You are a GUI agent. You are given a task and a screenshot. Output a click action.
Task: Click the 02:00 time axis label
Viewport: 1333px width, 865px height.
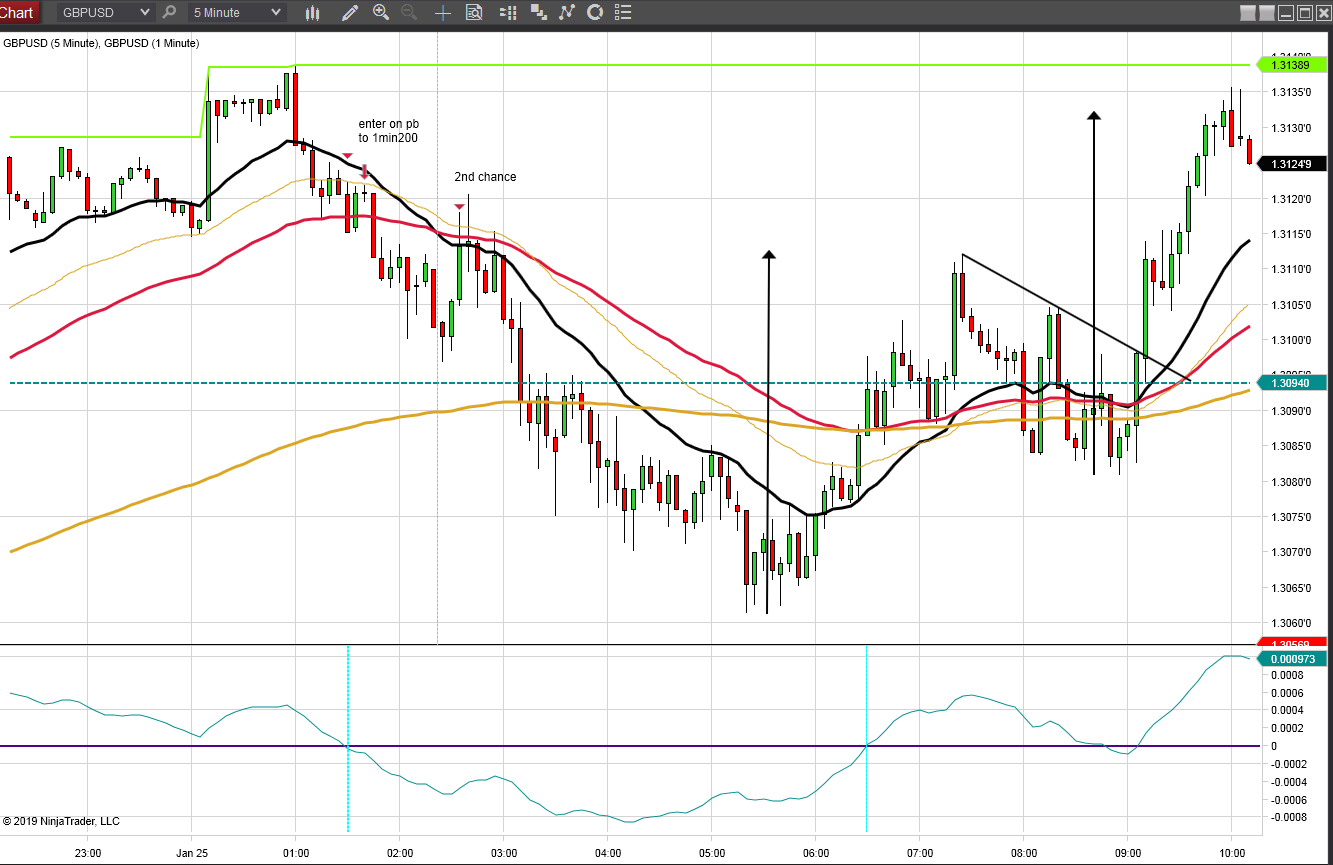click(399, 853)
